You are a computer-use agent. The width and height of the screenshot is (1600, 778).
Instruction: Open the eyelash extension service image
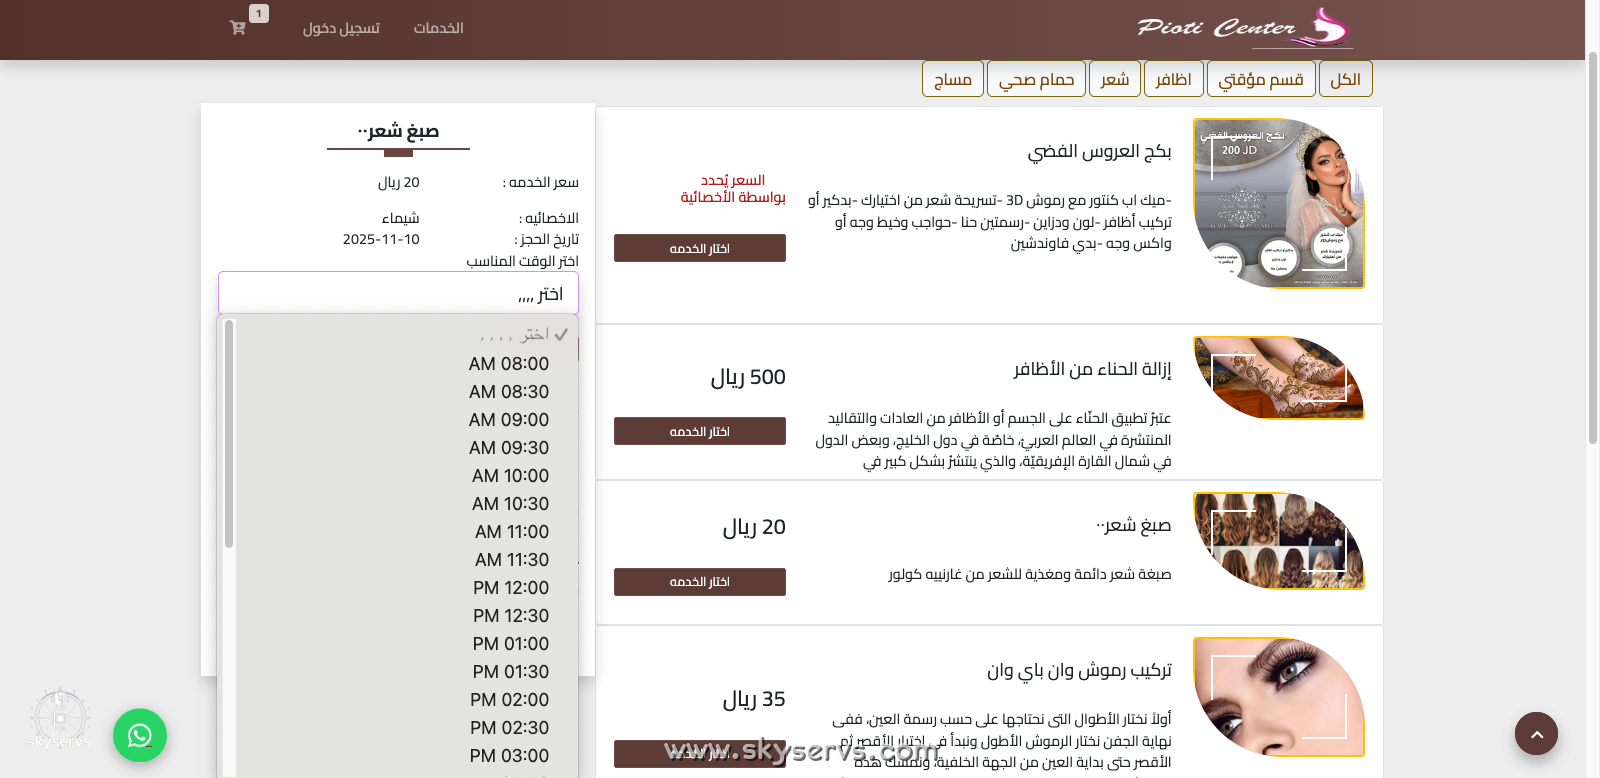(x=1278, y=697)
